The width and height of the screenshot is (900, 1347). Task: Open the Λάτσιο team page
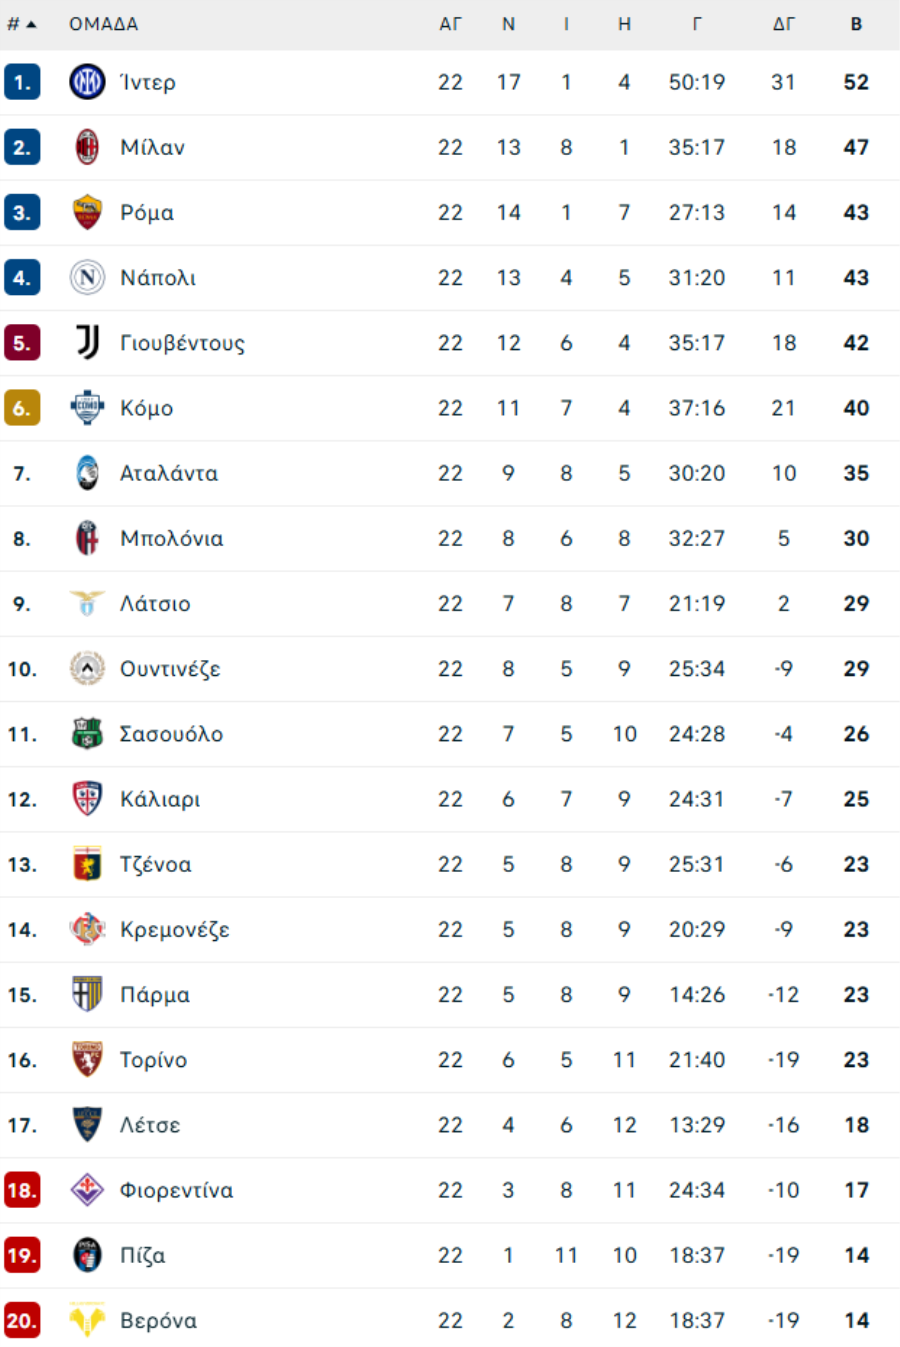tap(155, 603)
